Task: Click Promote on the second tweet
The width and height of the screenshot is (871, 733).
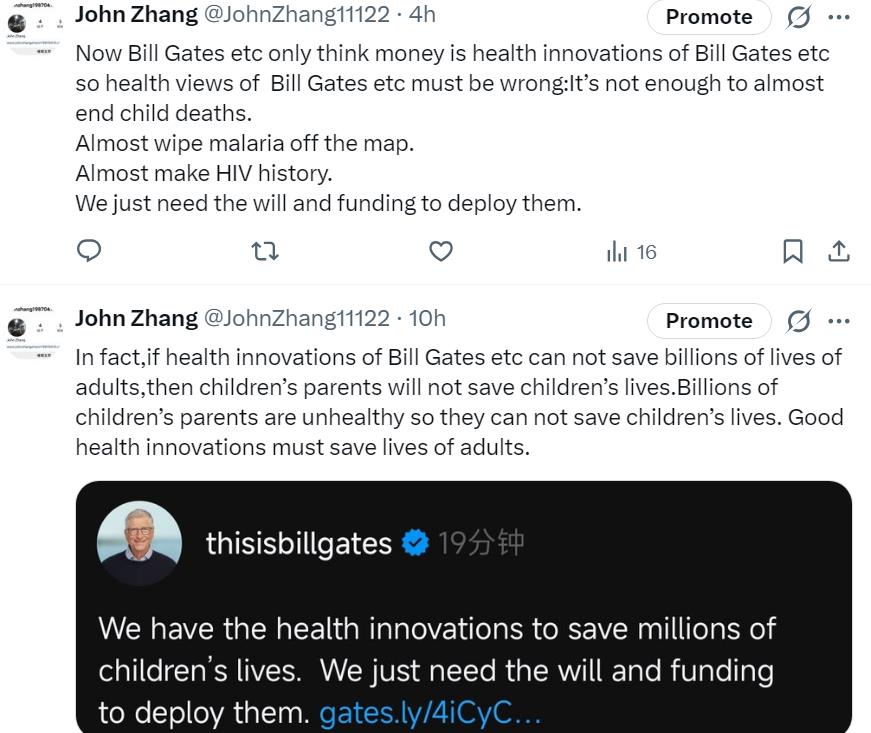Action: 708,321
